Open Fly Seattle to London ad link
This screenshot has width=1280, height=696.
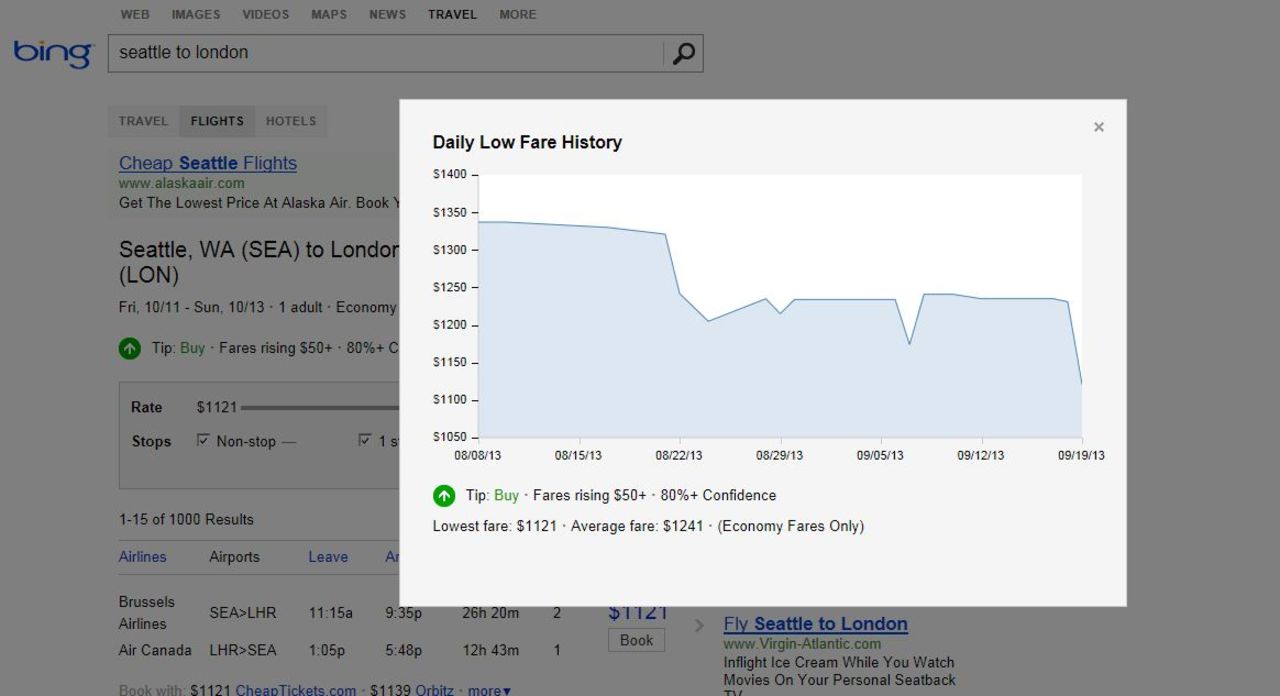(815, 624)
